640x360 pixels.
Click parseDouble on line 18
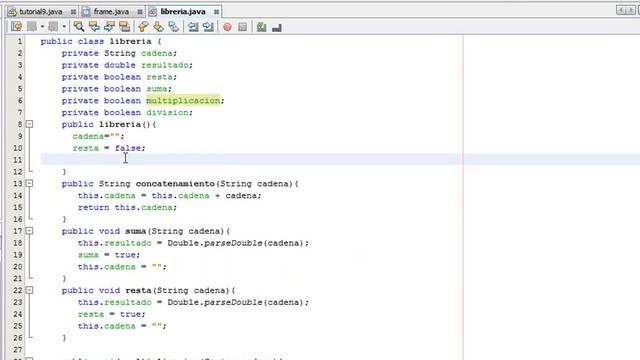click(x=233, y=243)
